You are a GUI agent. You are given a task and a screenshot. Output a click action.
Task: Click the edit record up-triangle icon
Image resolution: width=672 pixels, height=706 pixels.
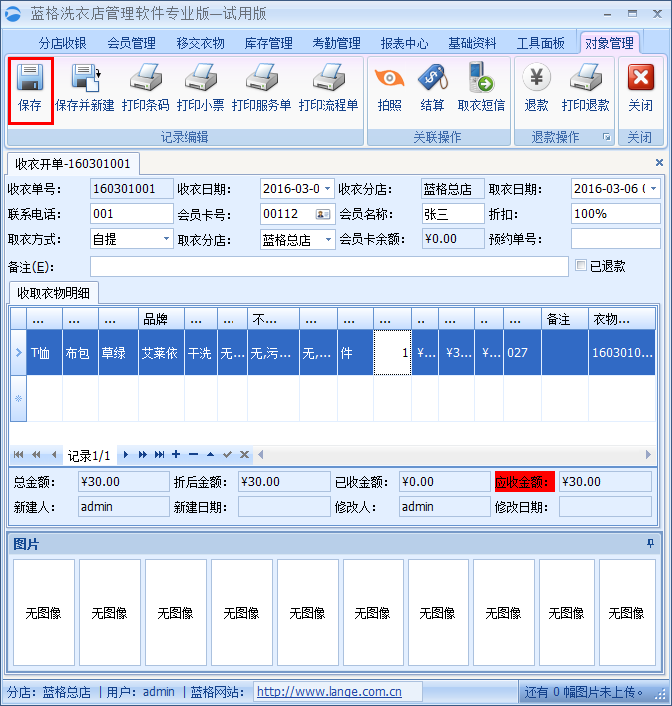pyautogui.click(x=210, y=455)
